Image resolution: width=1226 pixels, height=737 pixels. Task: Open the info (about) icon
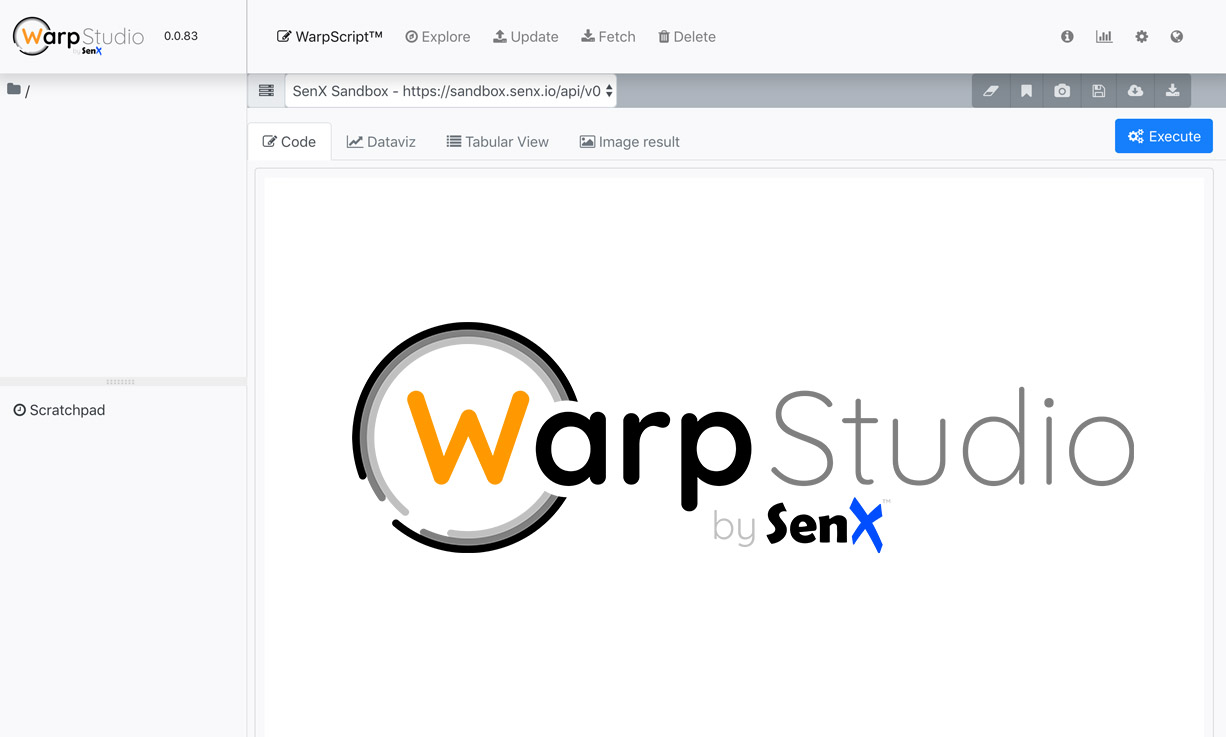tap(1067, 37)
